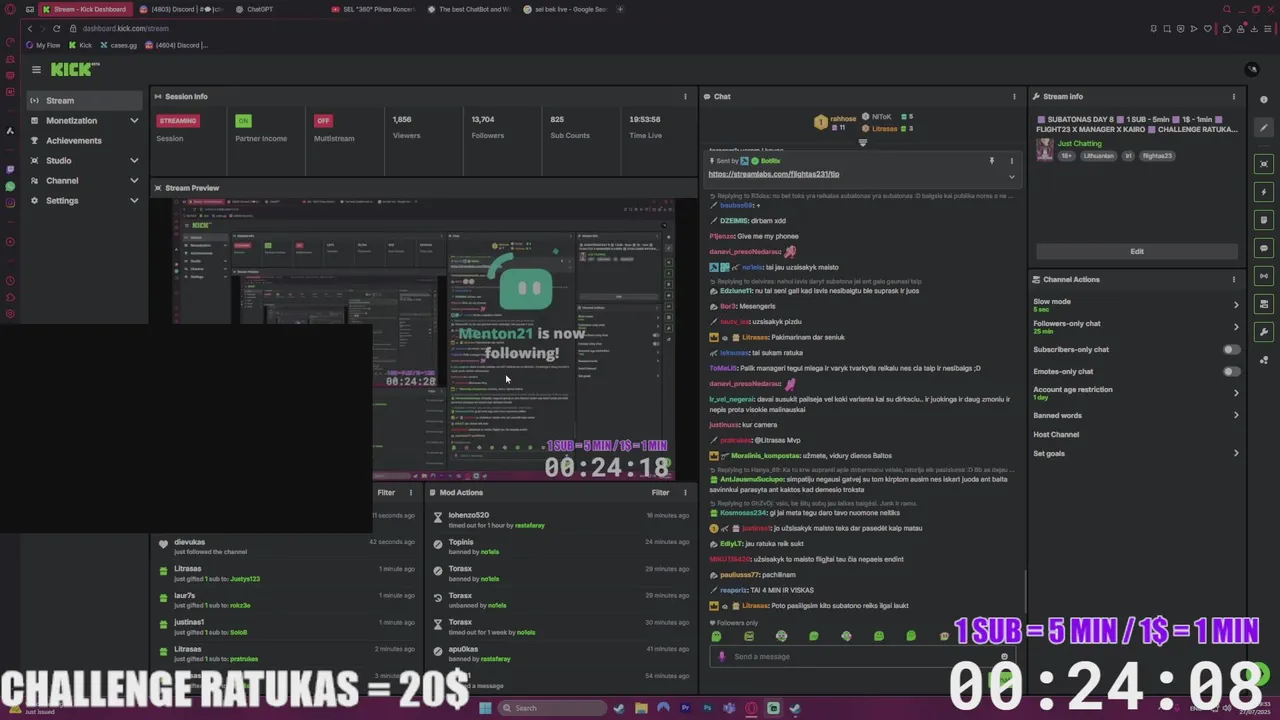Open Twitch in Opera sidebar

[10, 169]
